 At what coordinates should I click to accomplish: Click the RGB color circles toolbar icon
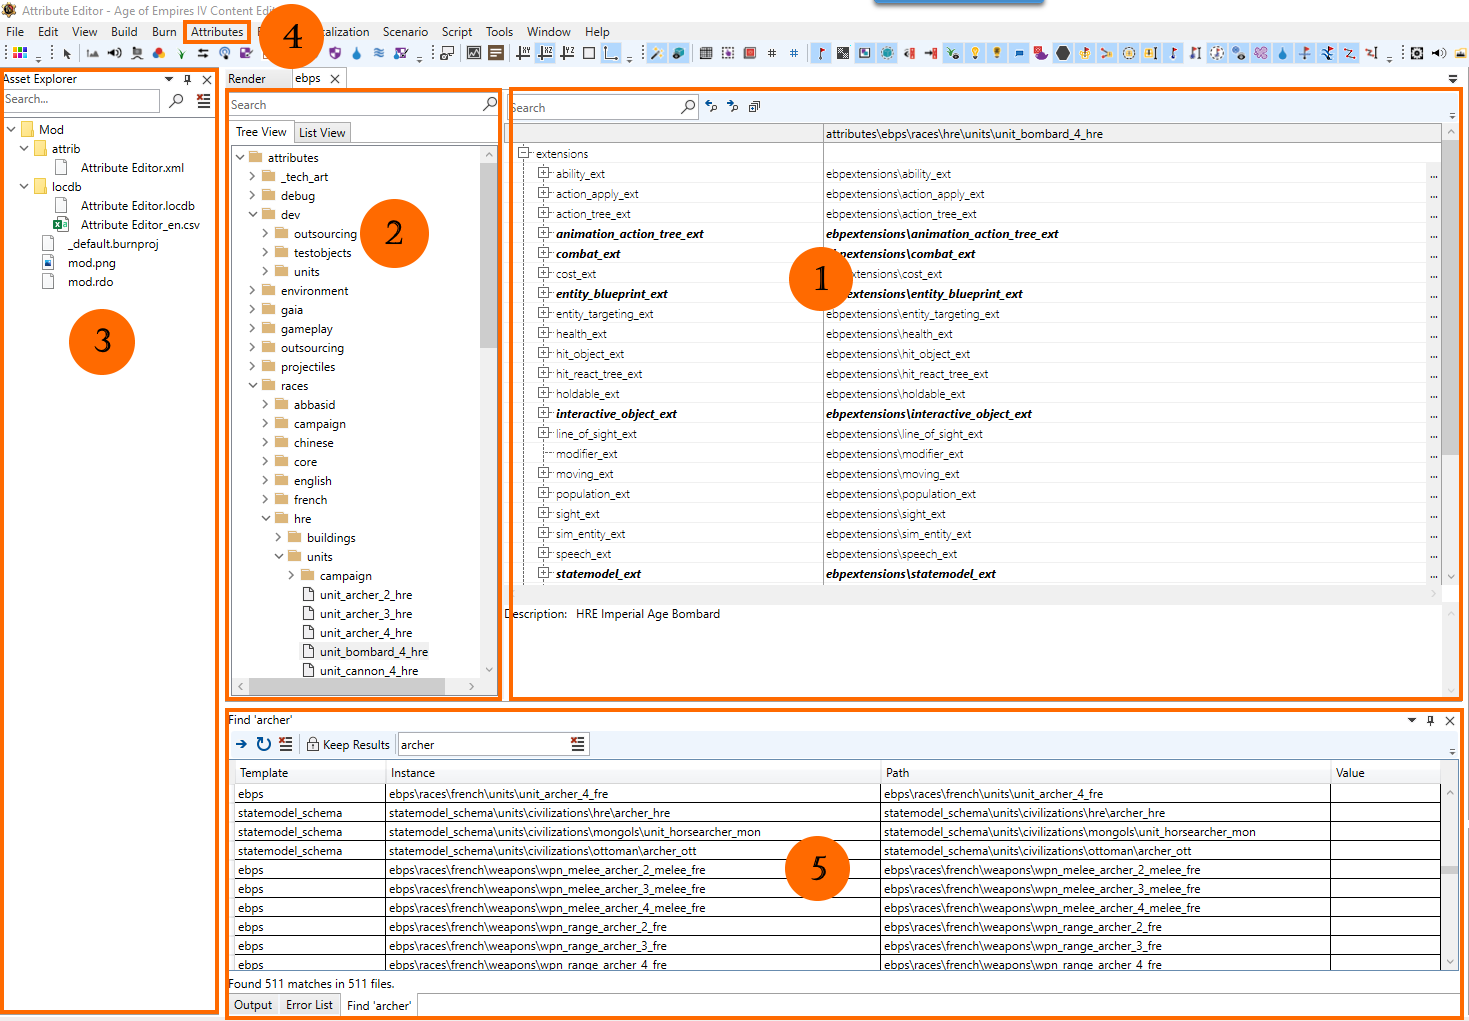158,53
